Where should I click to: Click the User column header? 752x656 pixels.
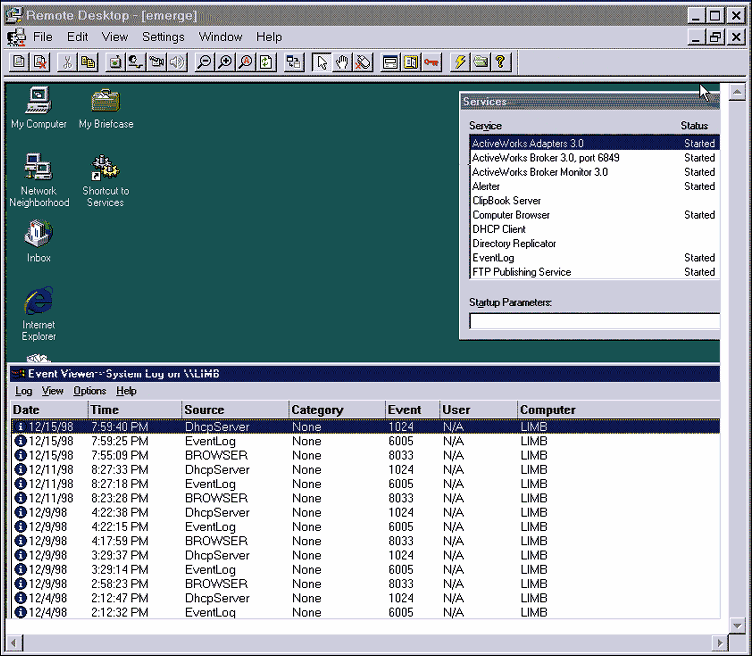(479, 410)
